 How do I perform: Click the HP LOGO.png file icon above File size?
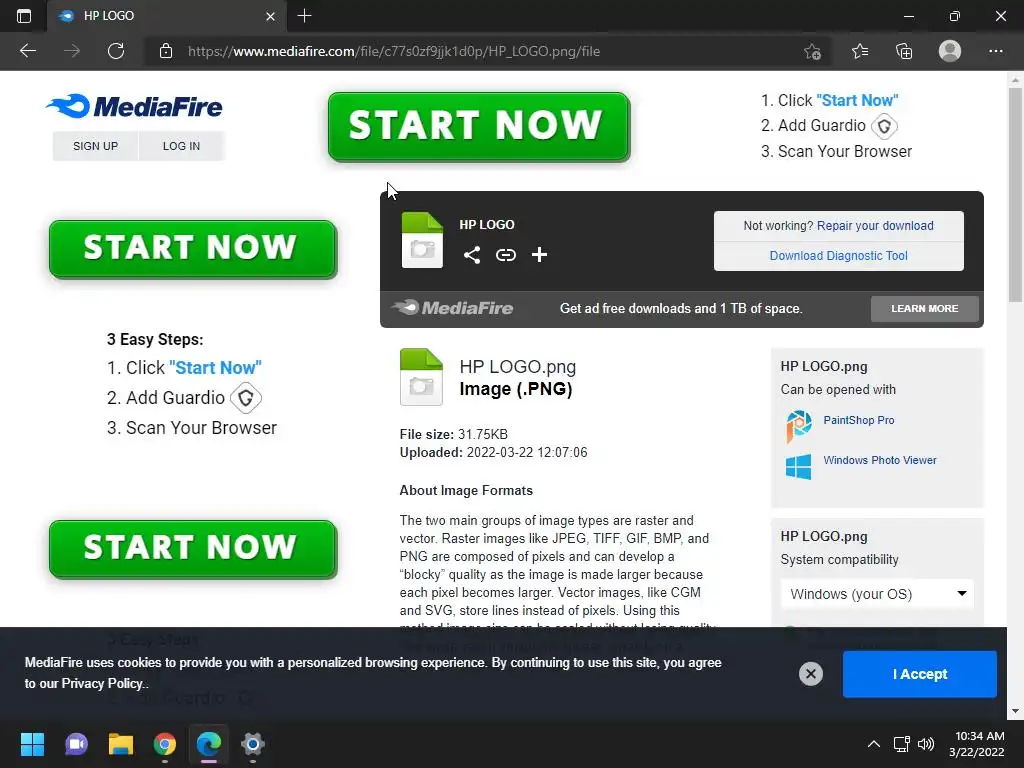[421, 377]
